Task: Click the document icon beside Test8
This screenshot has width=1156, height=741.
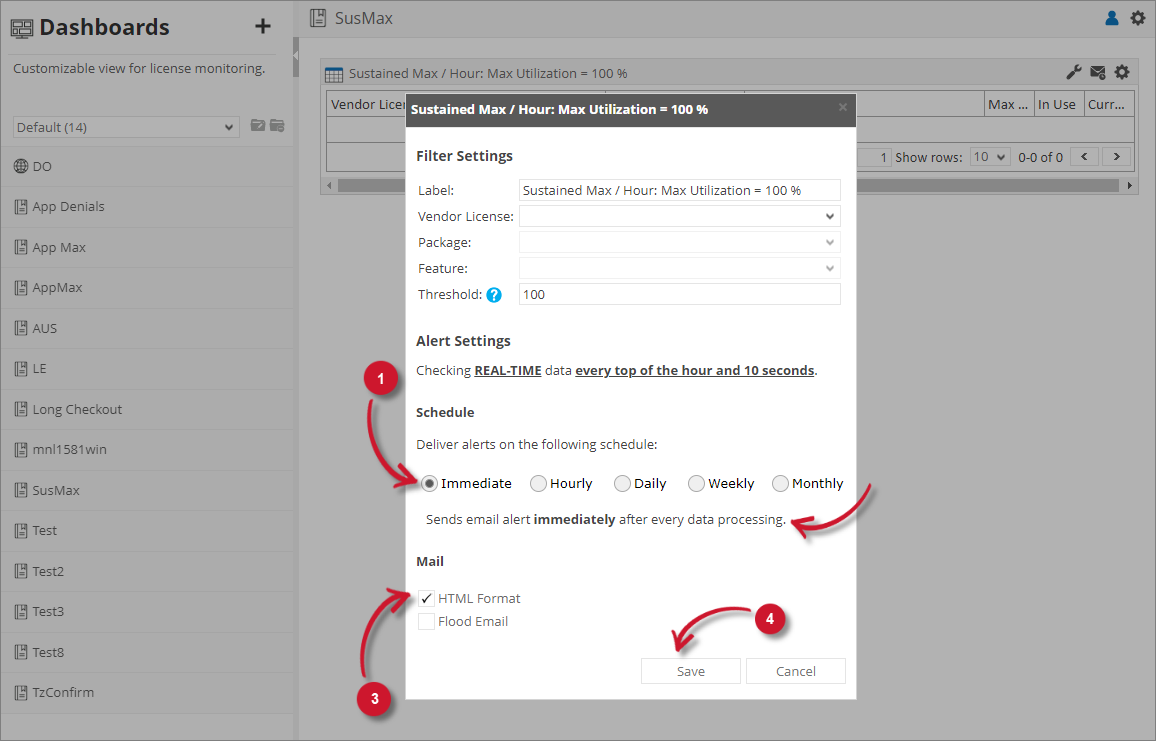Action: [x=21, y=653]
